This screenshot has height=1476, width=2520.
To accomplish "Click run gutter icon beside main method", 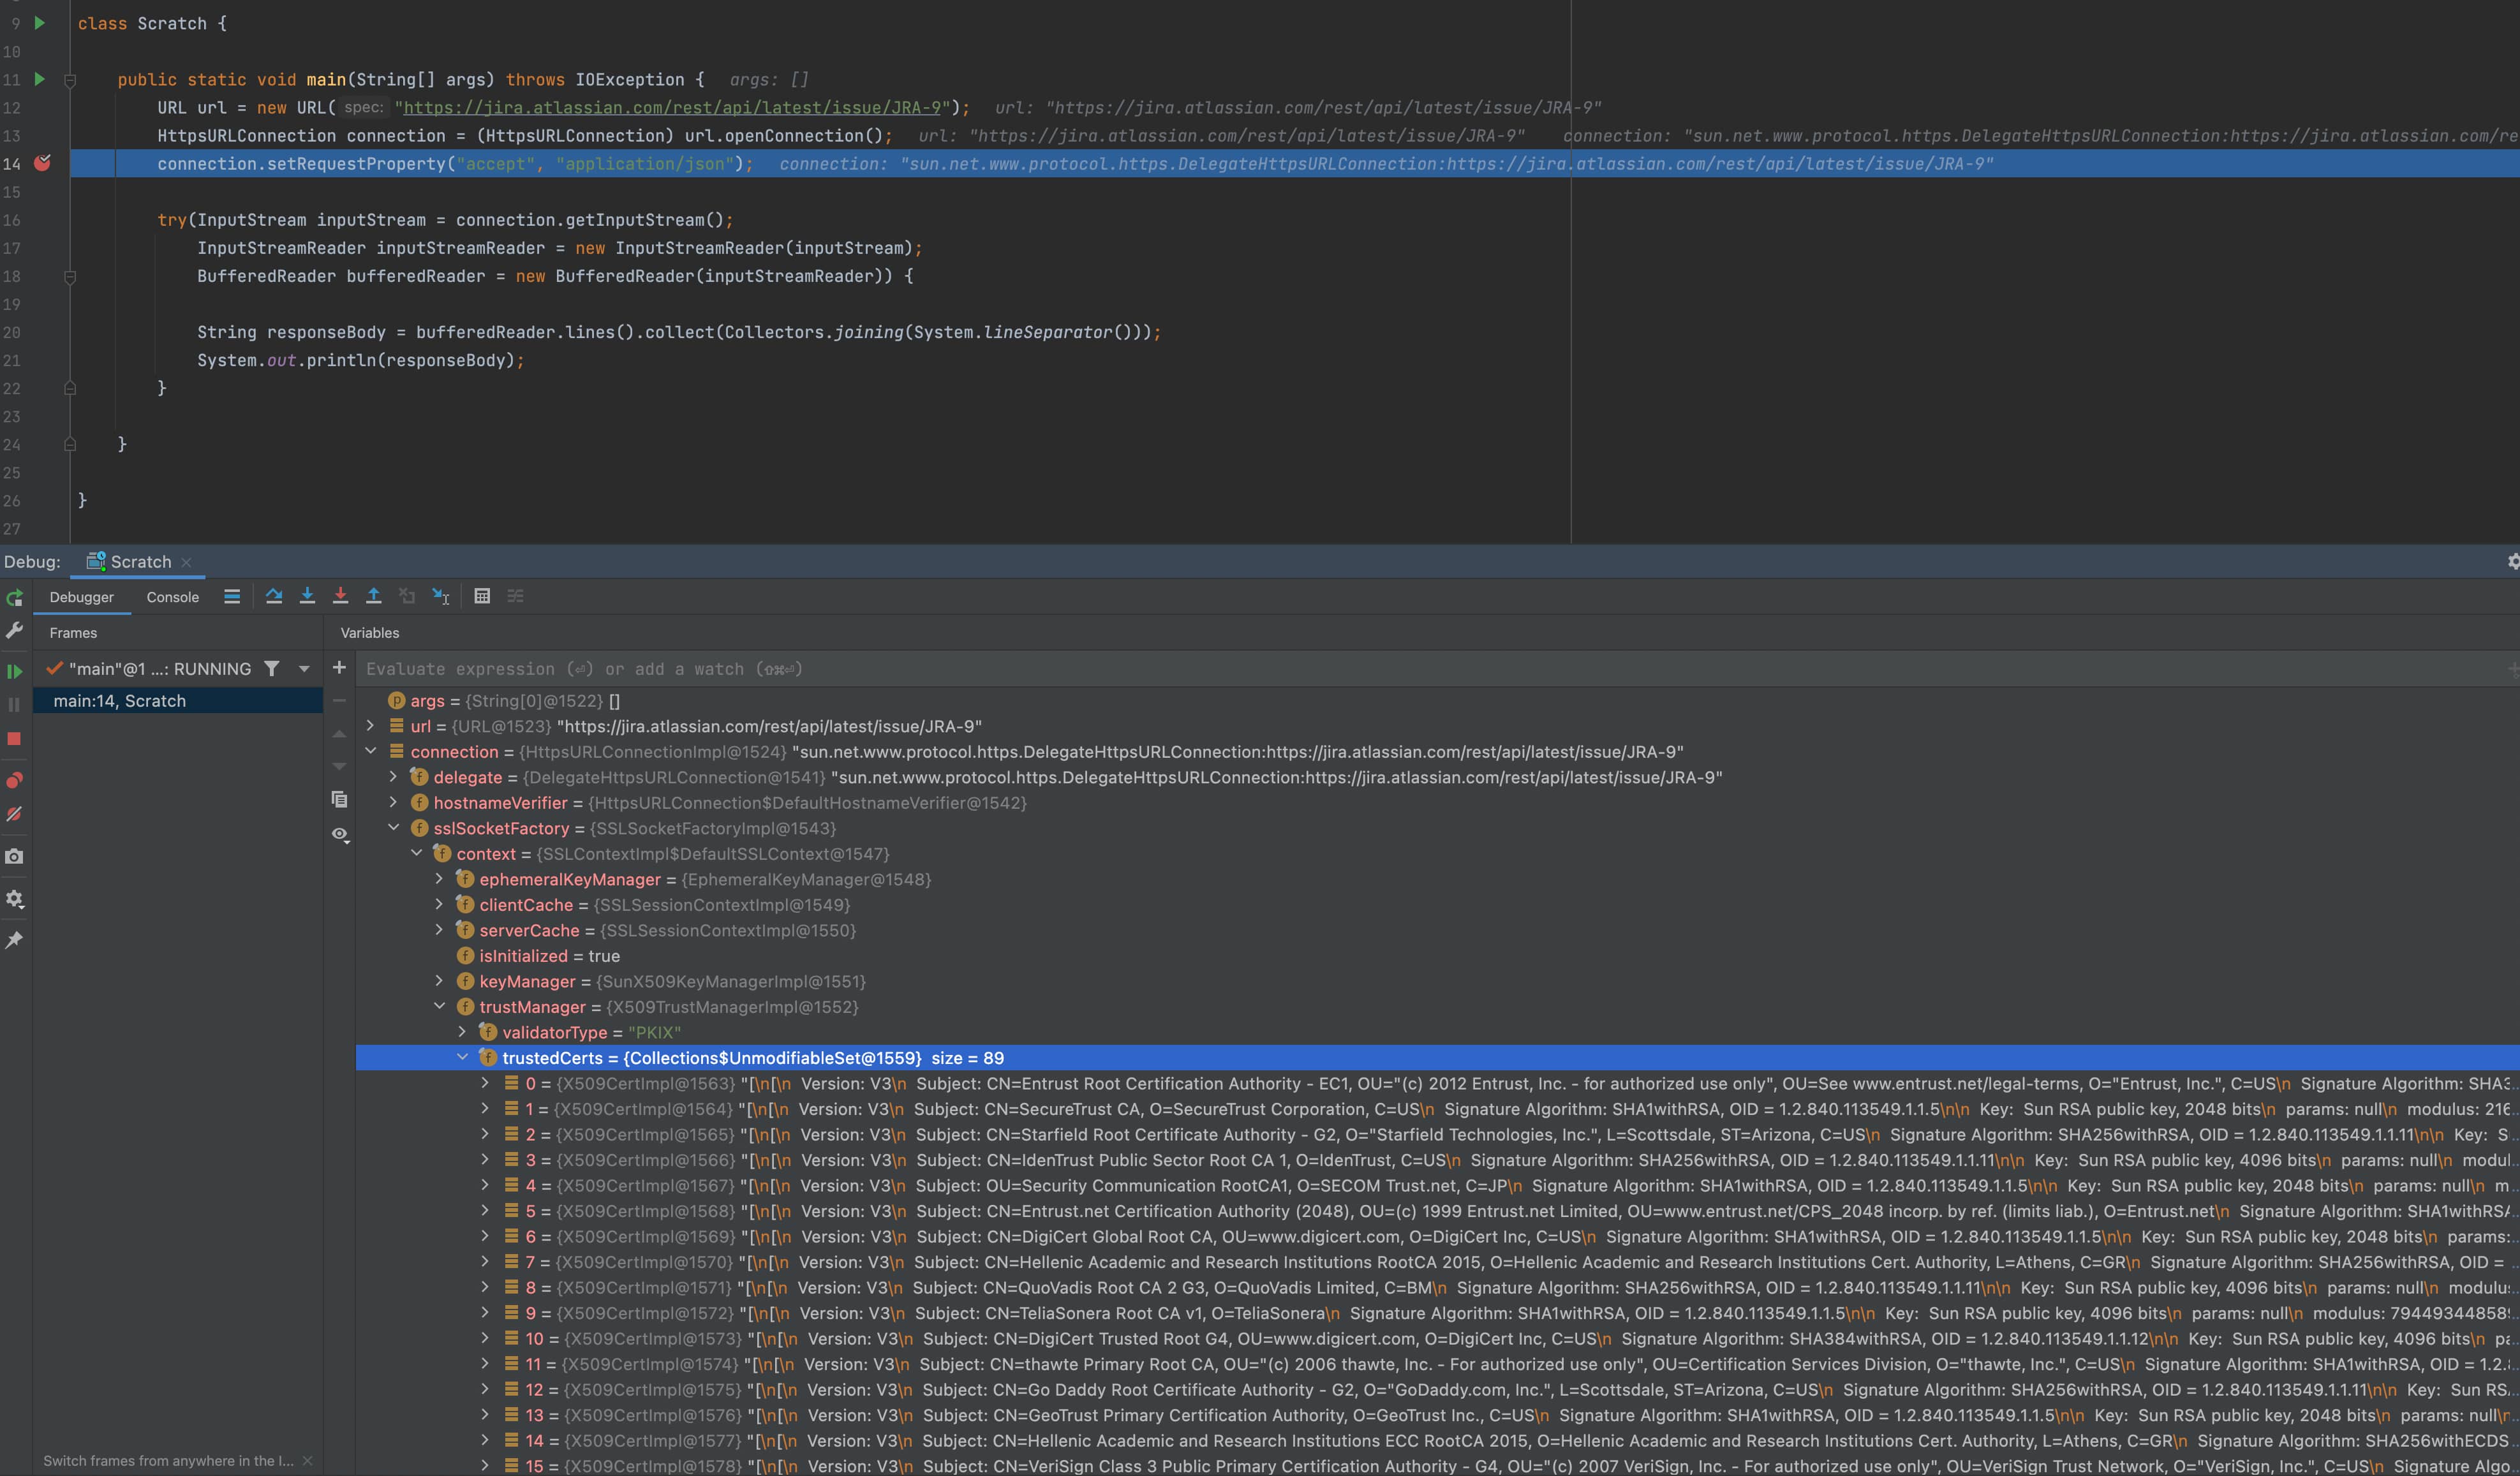I will (40, 78).
